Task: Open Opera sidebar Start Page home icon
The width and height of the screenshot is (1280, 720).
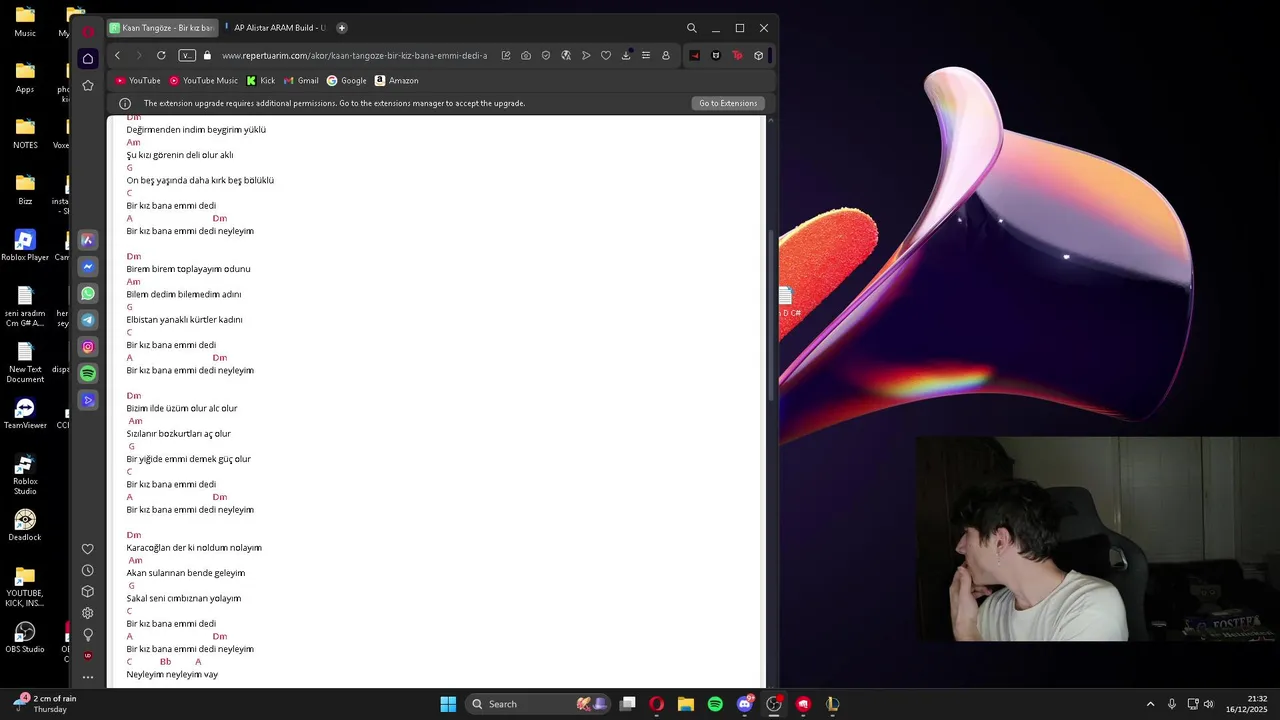Action: coord(88,59)
